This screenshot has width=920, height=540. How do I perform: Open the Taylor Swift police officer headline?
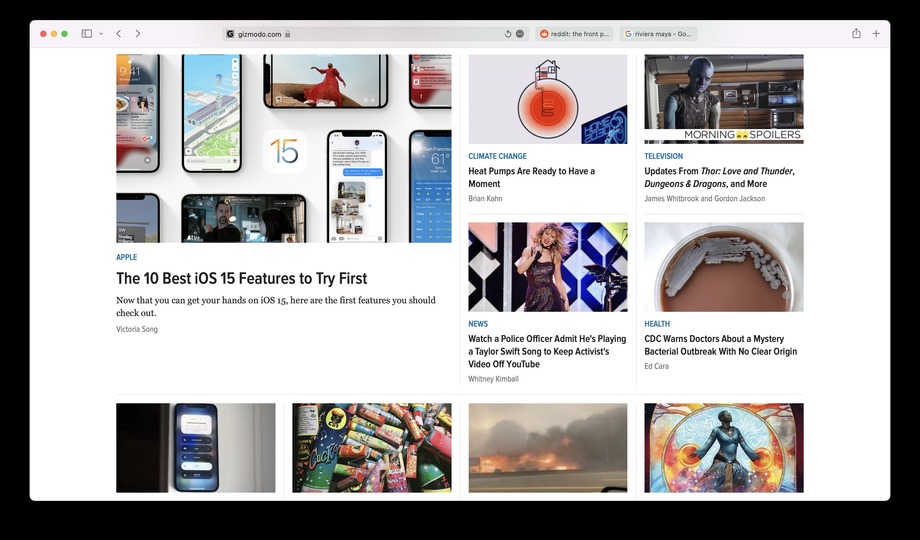pos(547,352)
